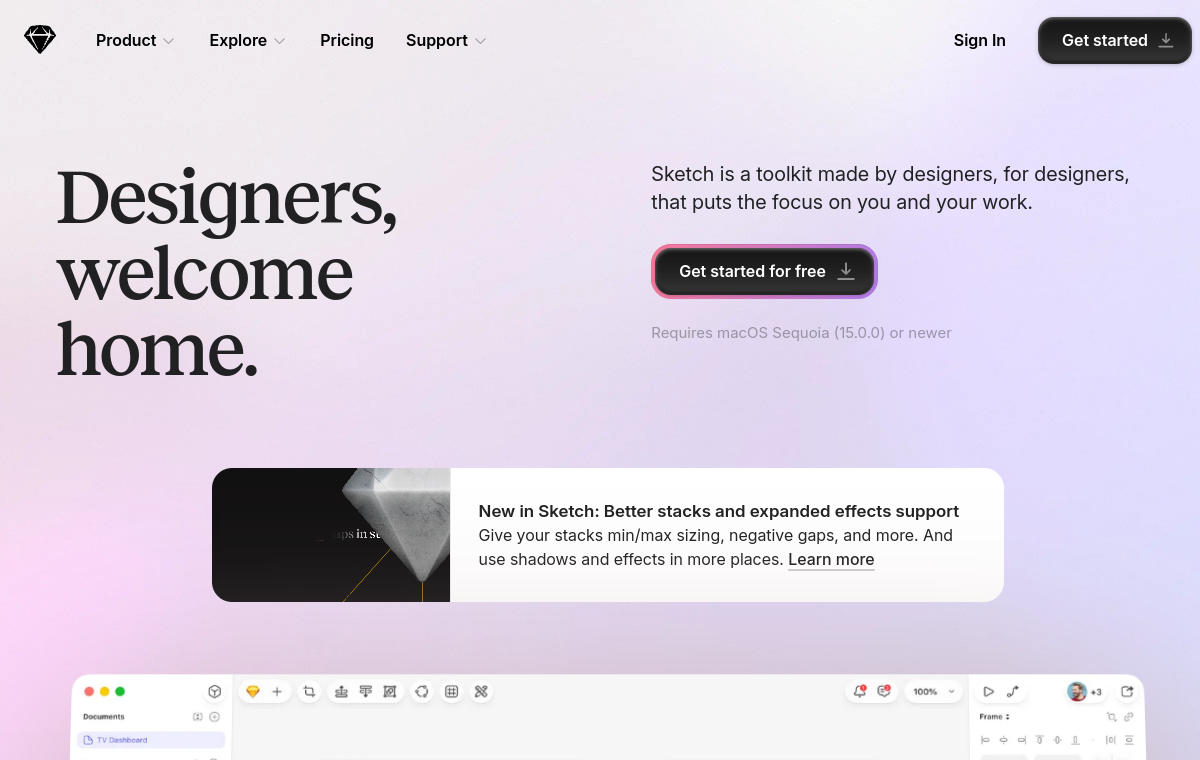Screen dimensions: 1200x760
Task: Click the grid icon in the toolbar
Action: [452, 691]
